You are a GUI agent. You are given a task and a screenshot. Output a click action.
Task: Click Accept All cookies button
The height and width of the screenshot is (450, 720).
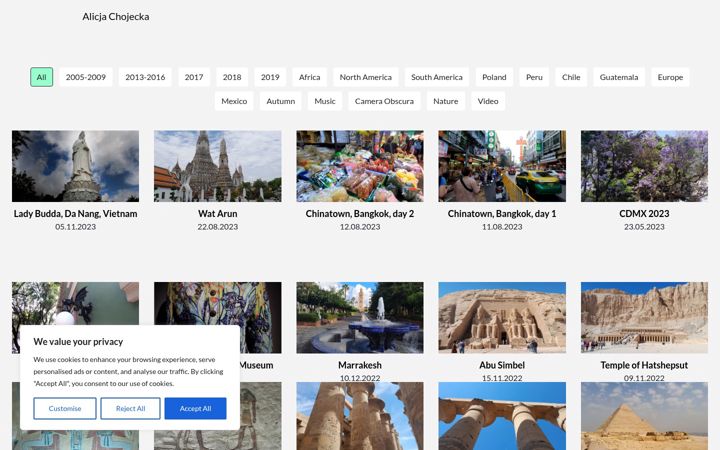tap(196, 408)
